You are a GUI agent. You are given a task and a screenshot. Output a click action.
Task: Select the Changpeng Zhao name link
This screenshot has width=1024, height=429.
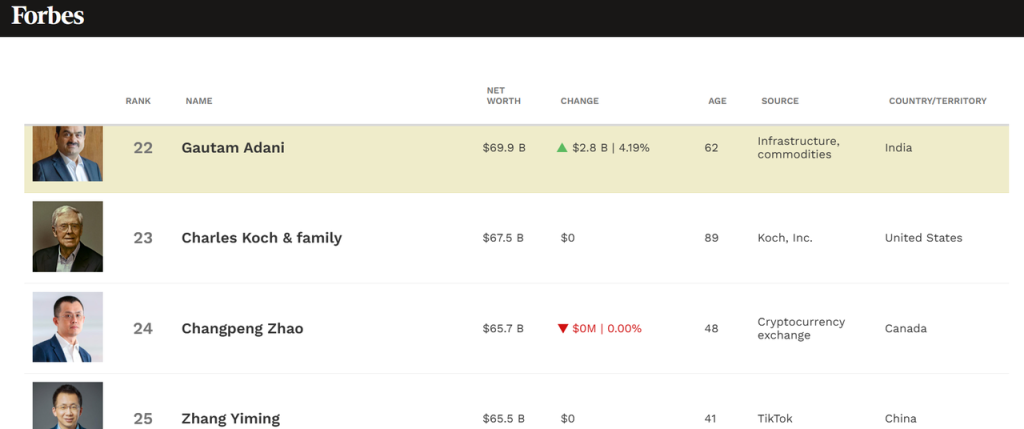(x=242, y=329)
